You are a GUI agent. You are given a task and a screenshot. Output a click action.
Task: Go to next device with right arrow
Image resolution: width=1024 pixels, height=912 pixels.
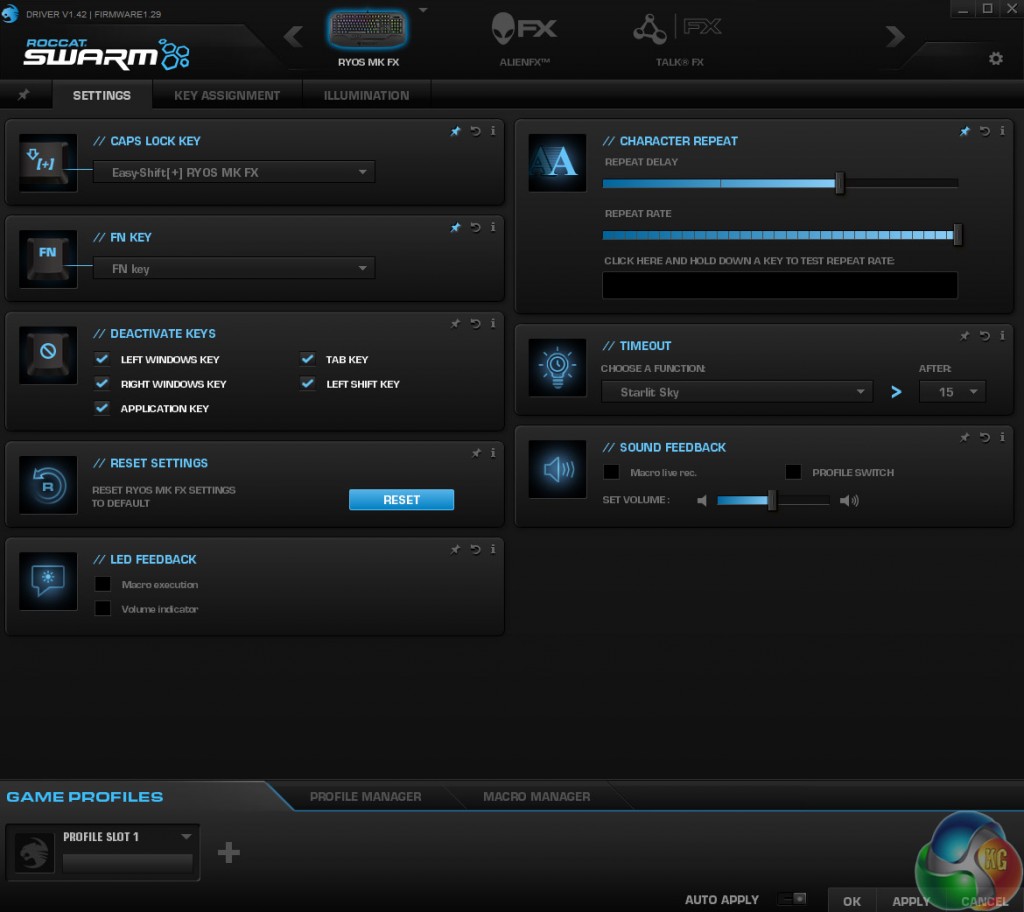coord(895,35)
